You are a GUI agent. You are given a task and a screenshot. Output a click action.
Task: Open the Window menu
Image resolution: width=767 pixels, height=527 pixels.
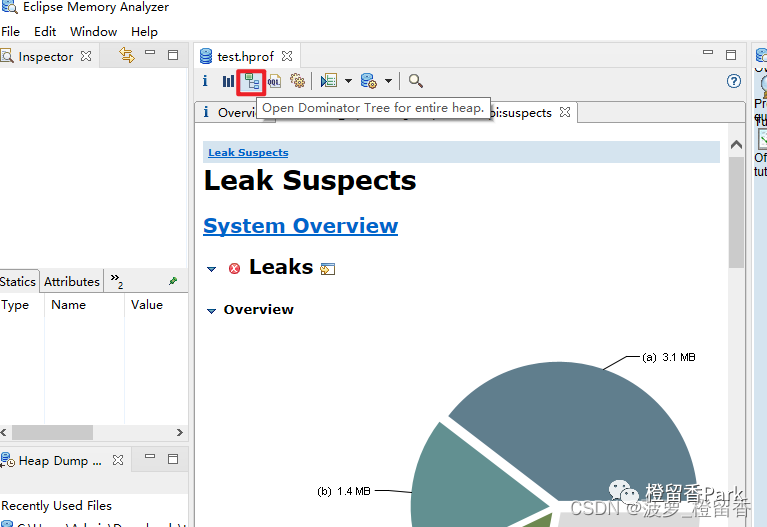point(93,32)
